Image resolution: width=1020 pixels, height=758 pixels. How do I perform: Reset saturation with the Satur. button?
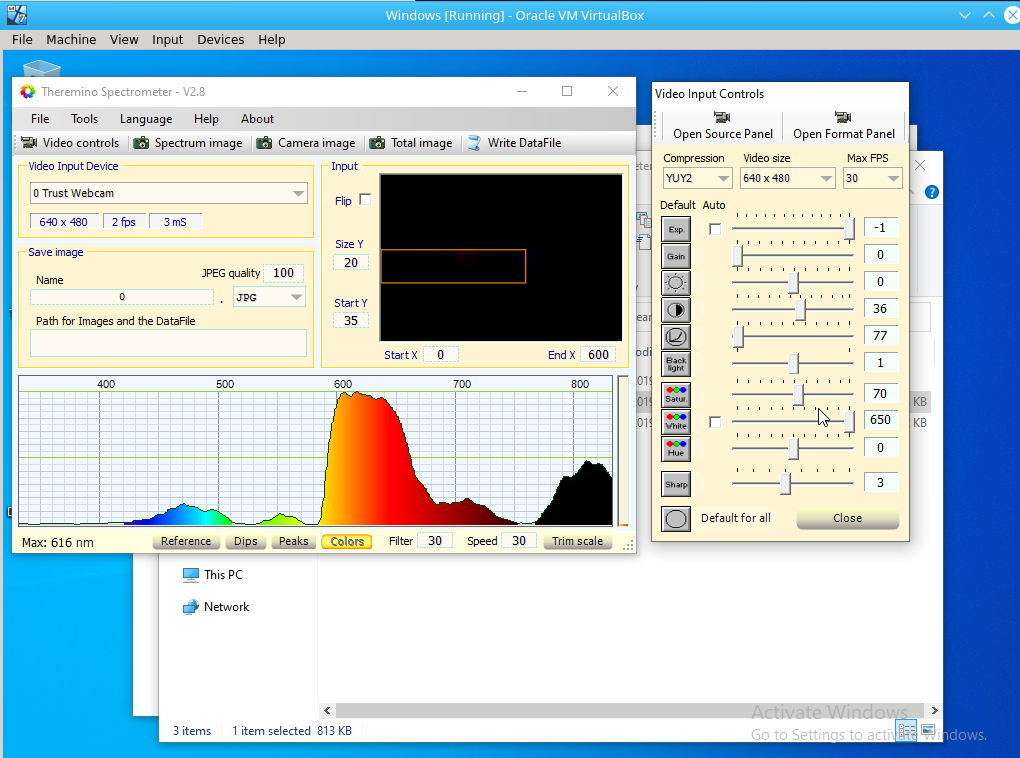click(x=676, y=394)
